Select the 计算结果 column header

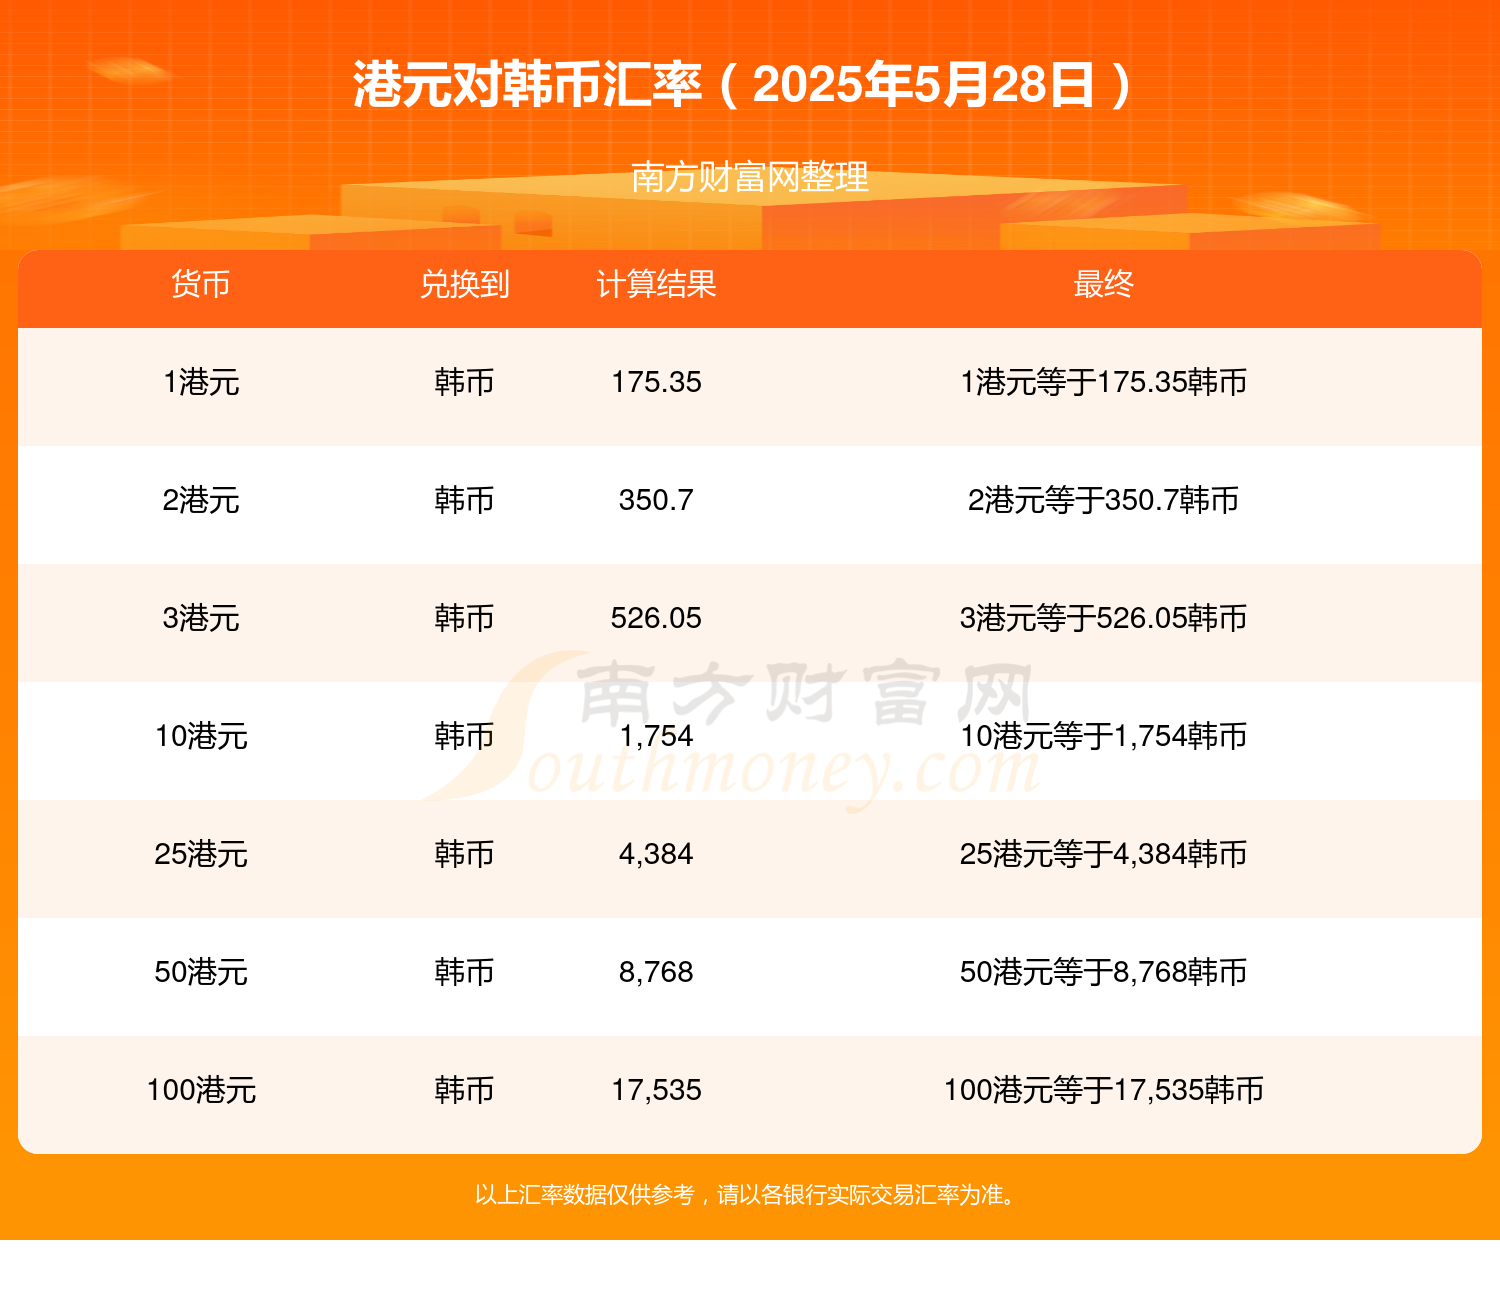pyautogui.click(x=656, y=284)
